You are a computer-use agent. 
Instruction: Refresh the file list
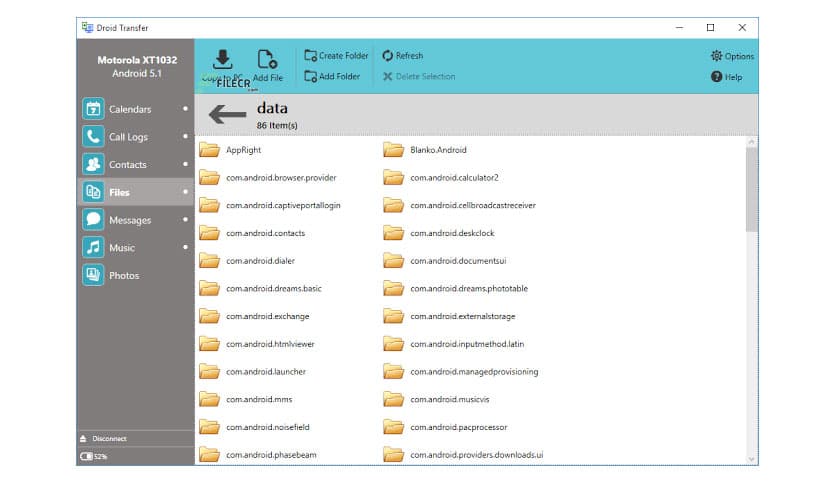(403, 55)
